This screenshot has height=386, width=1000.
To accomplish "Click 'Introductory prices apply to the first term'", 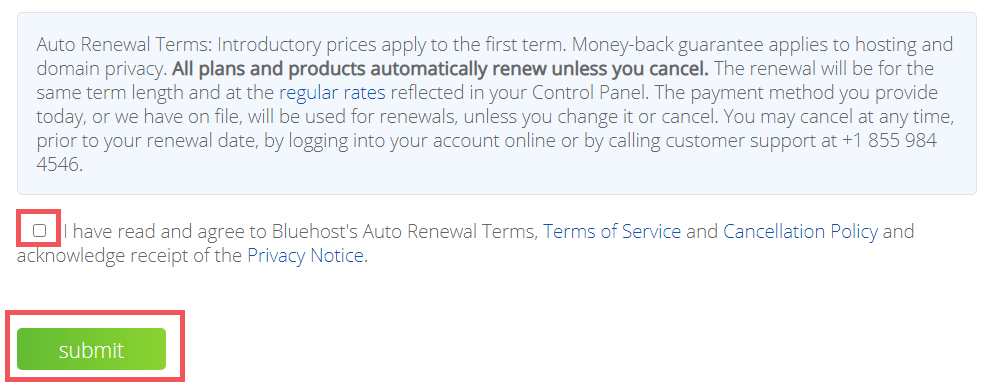I will 392,45.
